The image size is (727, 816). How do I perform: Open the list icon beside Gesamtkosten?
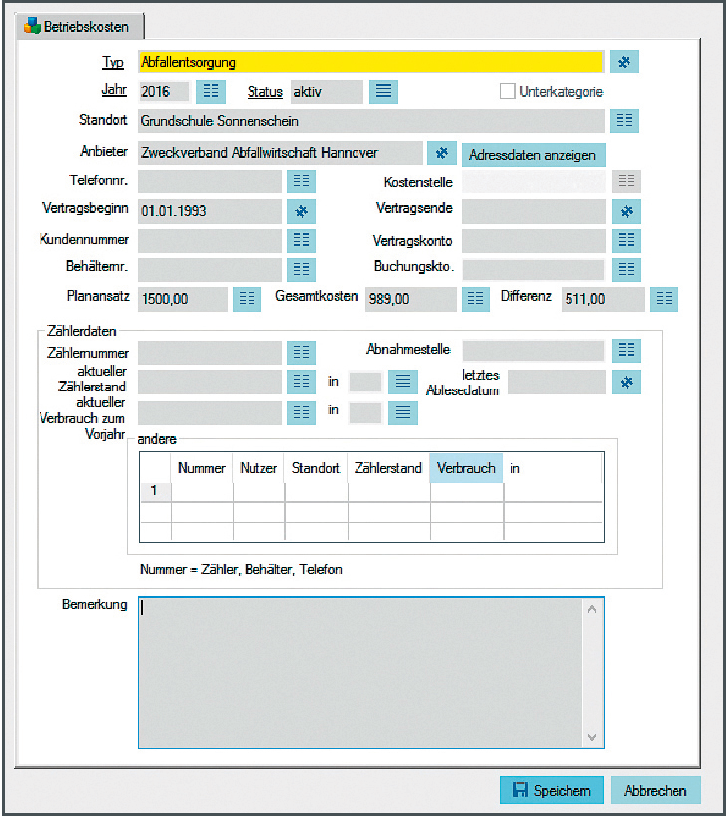[x=475, y=299]
